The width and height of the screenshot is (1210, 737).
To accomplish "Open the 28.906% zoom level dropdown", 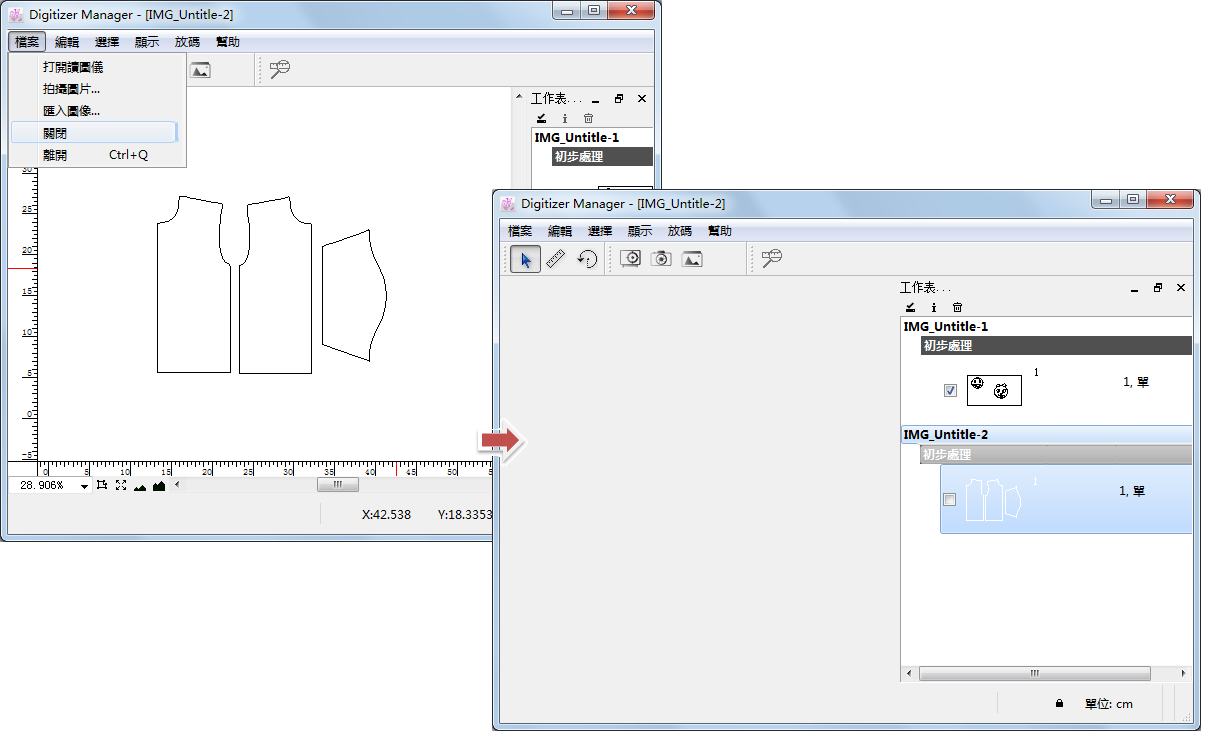I will 84,486.
